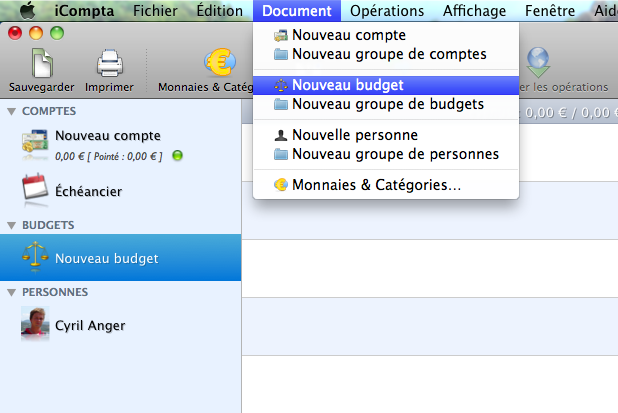Image resolution: width=618 pixels, height=413 pixels.
Task: Choose Nouveau groupe de personnes menu entry
Action: tap(386, 154)
